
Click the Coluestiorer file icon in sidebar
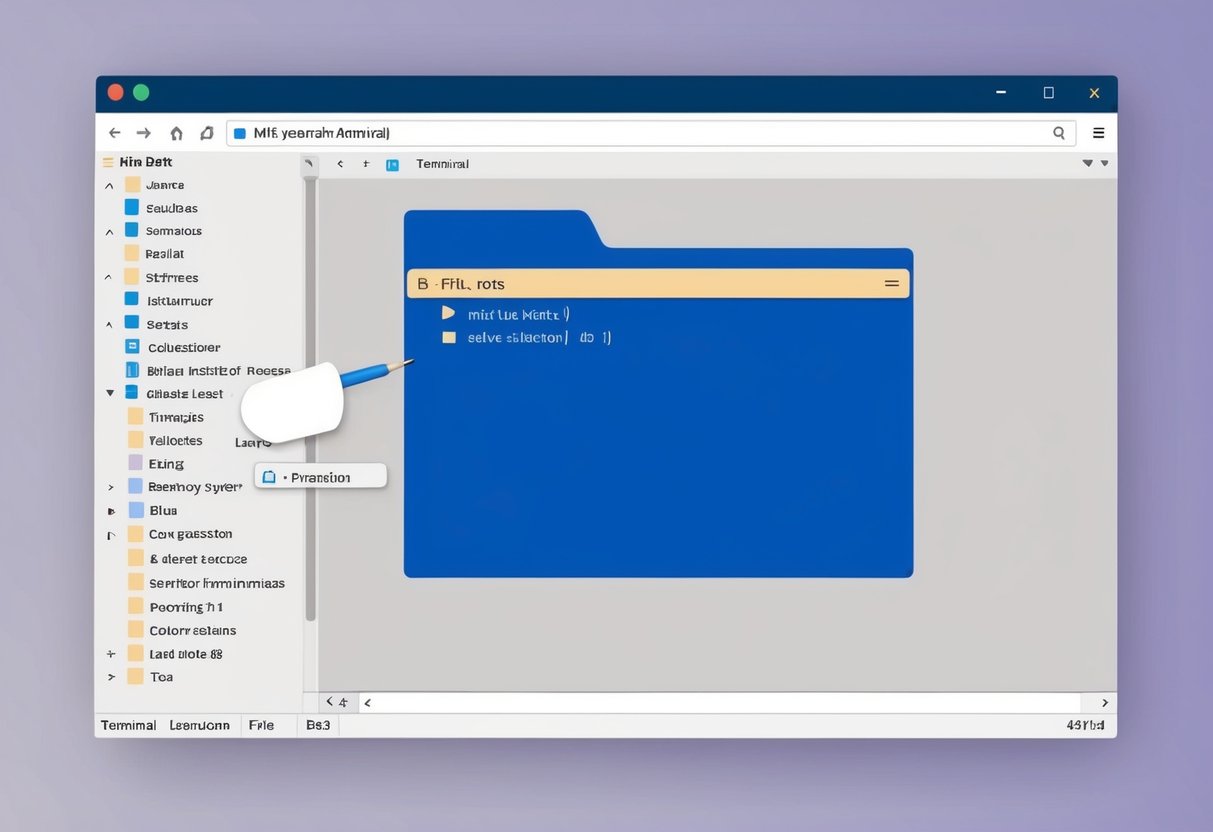tap(132, 347)
